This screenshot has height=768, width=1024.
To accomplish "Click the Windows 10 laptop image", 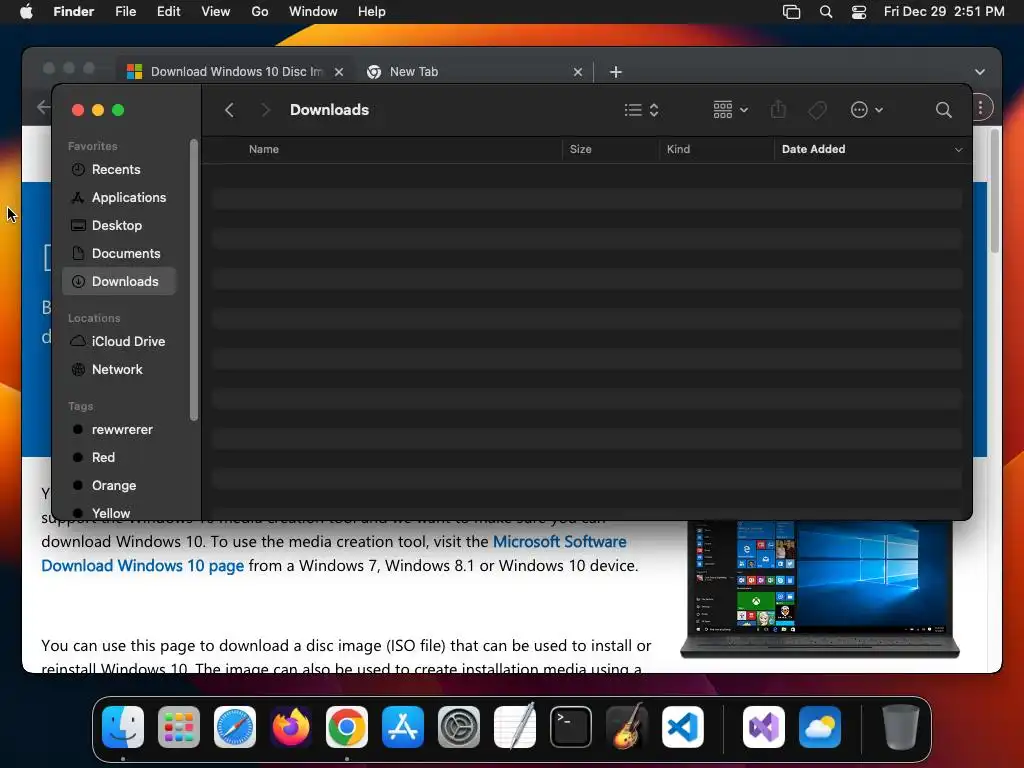I will click(x=820, y=588).
